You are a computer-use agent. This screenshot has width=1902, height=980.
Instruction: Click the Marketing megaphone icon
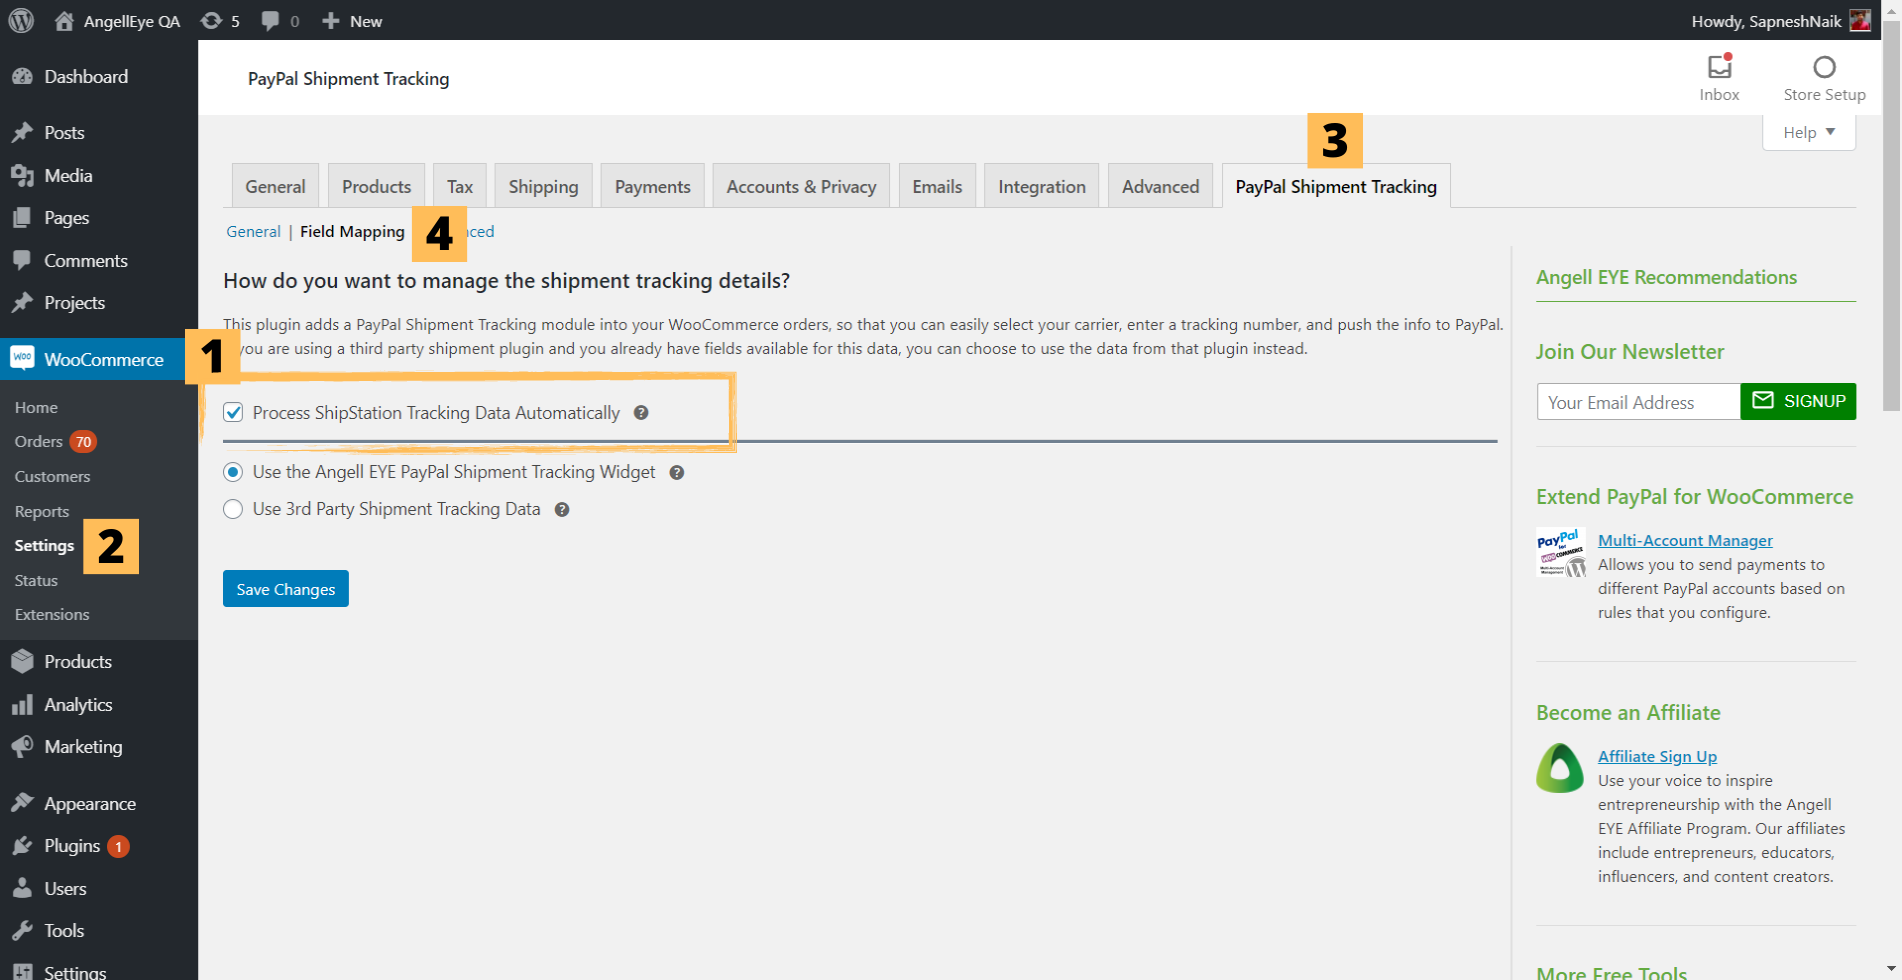coord(22,747)
